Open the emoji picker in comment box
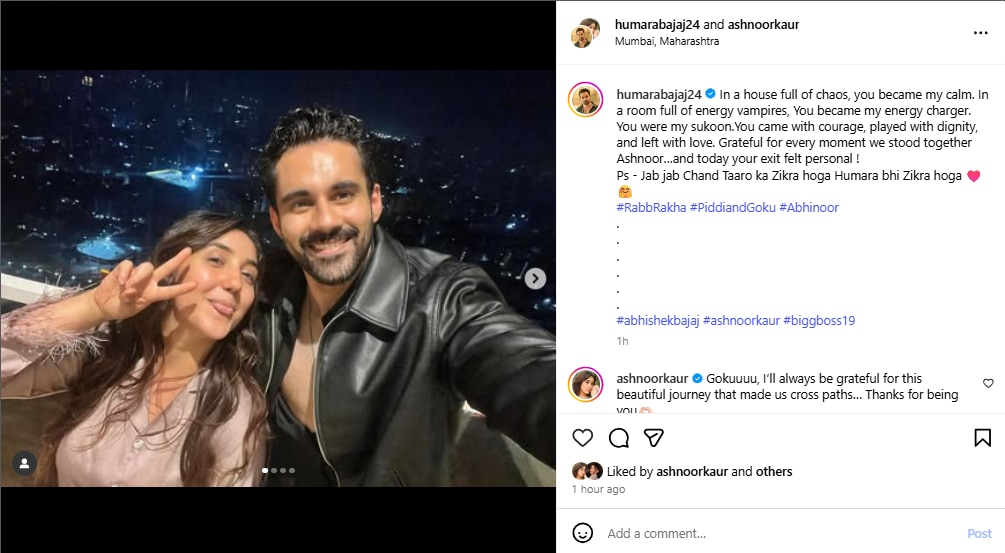Image resolution: width=1005 pixels, height=553 pixels. pos(582,533)
